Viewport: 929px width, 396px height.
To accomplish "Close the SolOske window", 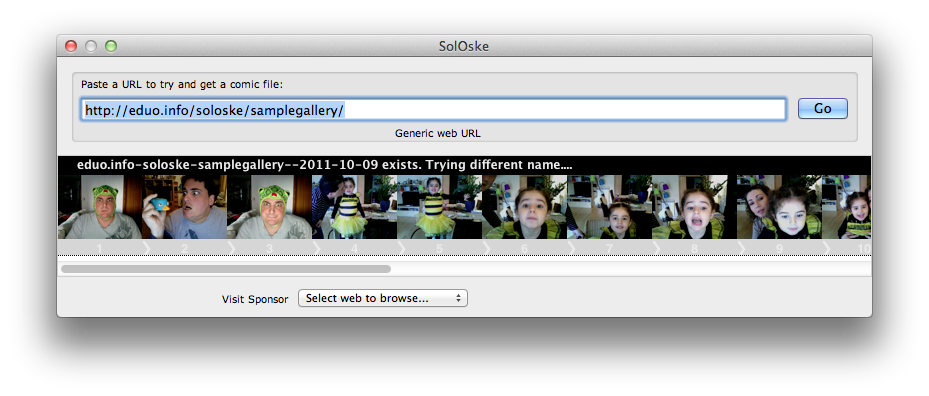I will click(71, 46).
